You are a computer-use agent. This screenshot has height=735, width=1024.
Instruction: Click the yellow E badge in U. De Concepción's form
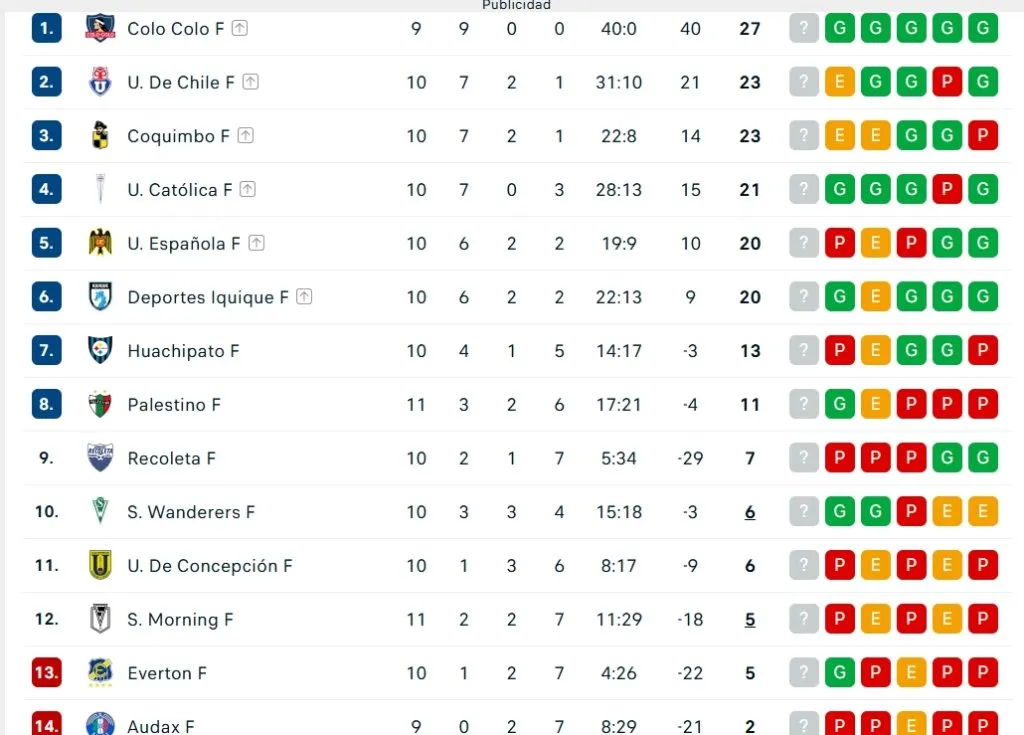coord(875,565)
